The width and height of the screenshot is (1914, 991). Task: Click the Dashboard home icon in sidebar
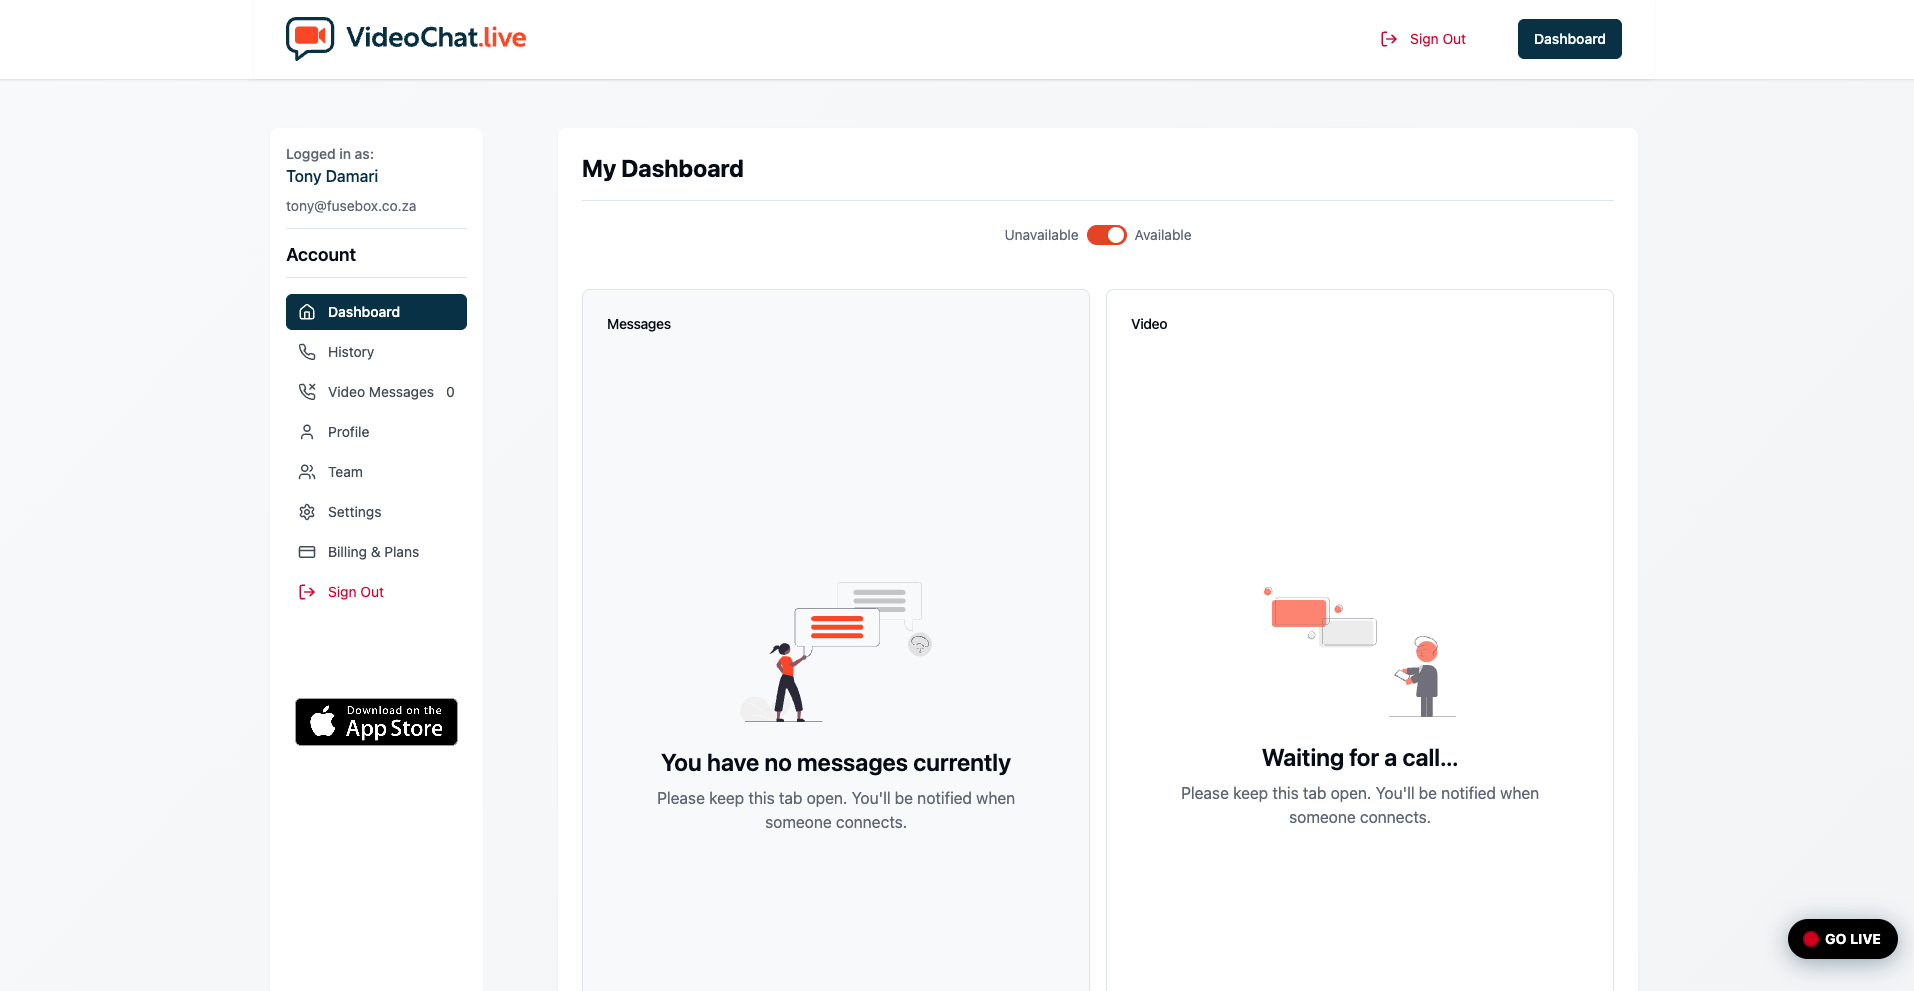click(x=307, y=312)
